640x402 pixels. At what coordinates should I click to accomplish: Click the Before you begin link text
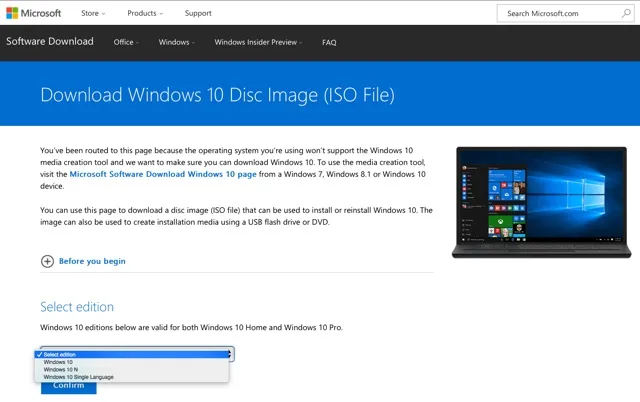coord(92,261)
